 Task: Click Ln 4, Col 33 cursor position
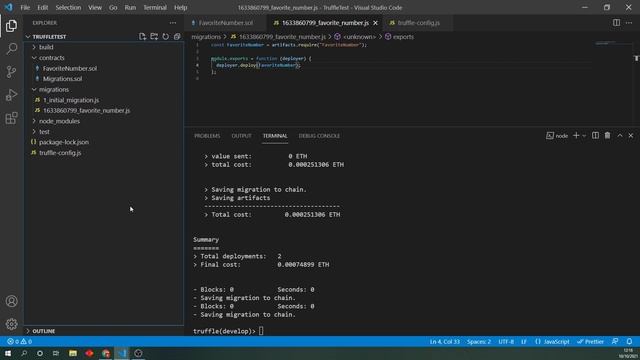pos(444,342)
